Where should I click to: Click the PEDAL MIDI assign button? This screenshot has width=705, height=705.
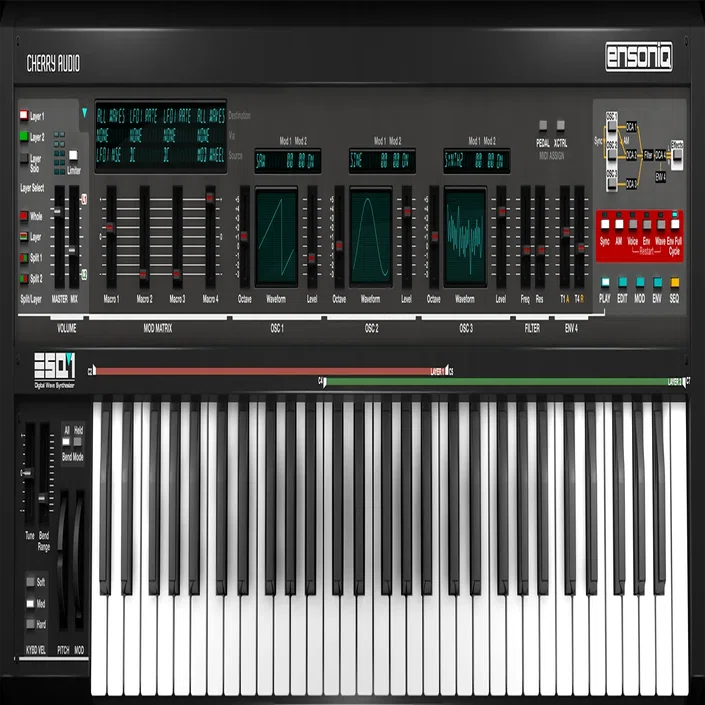pos(543,125)
